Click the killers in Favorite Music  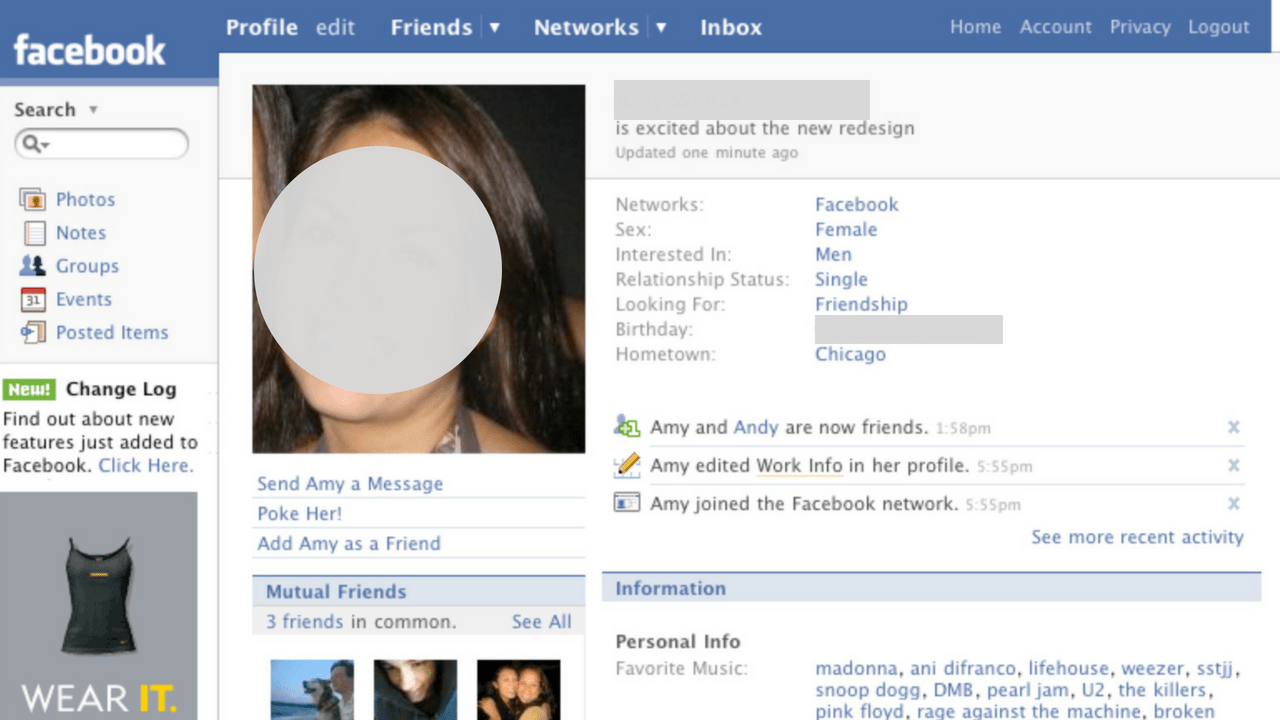(1165, 690)
